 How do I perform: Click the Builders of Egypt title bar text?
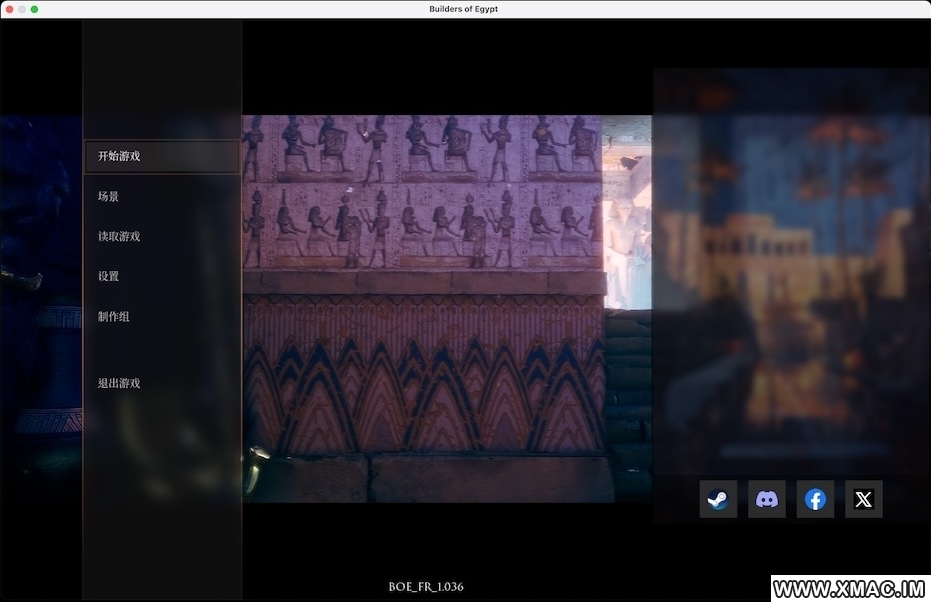pos(465,9)
